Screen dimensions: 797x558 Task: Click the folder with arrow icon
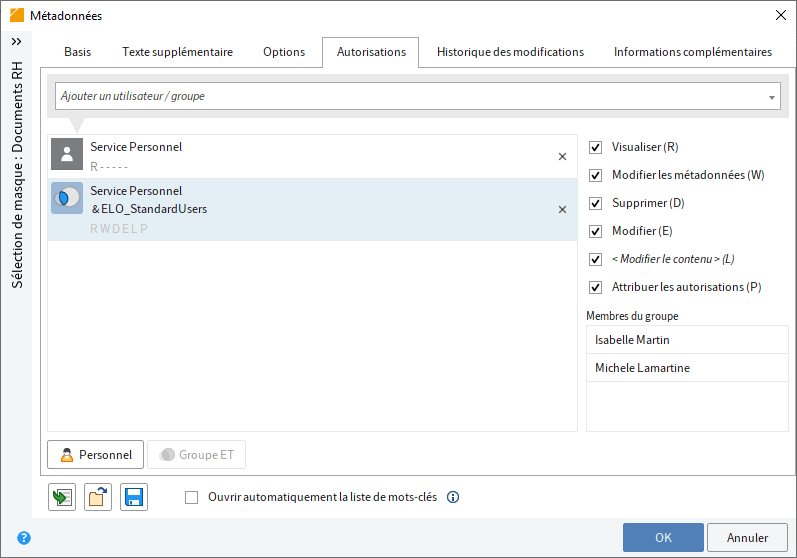98,497
